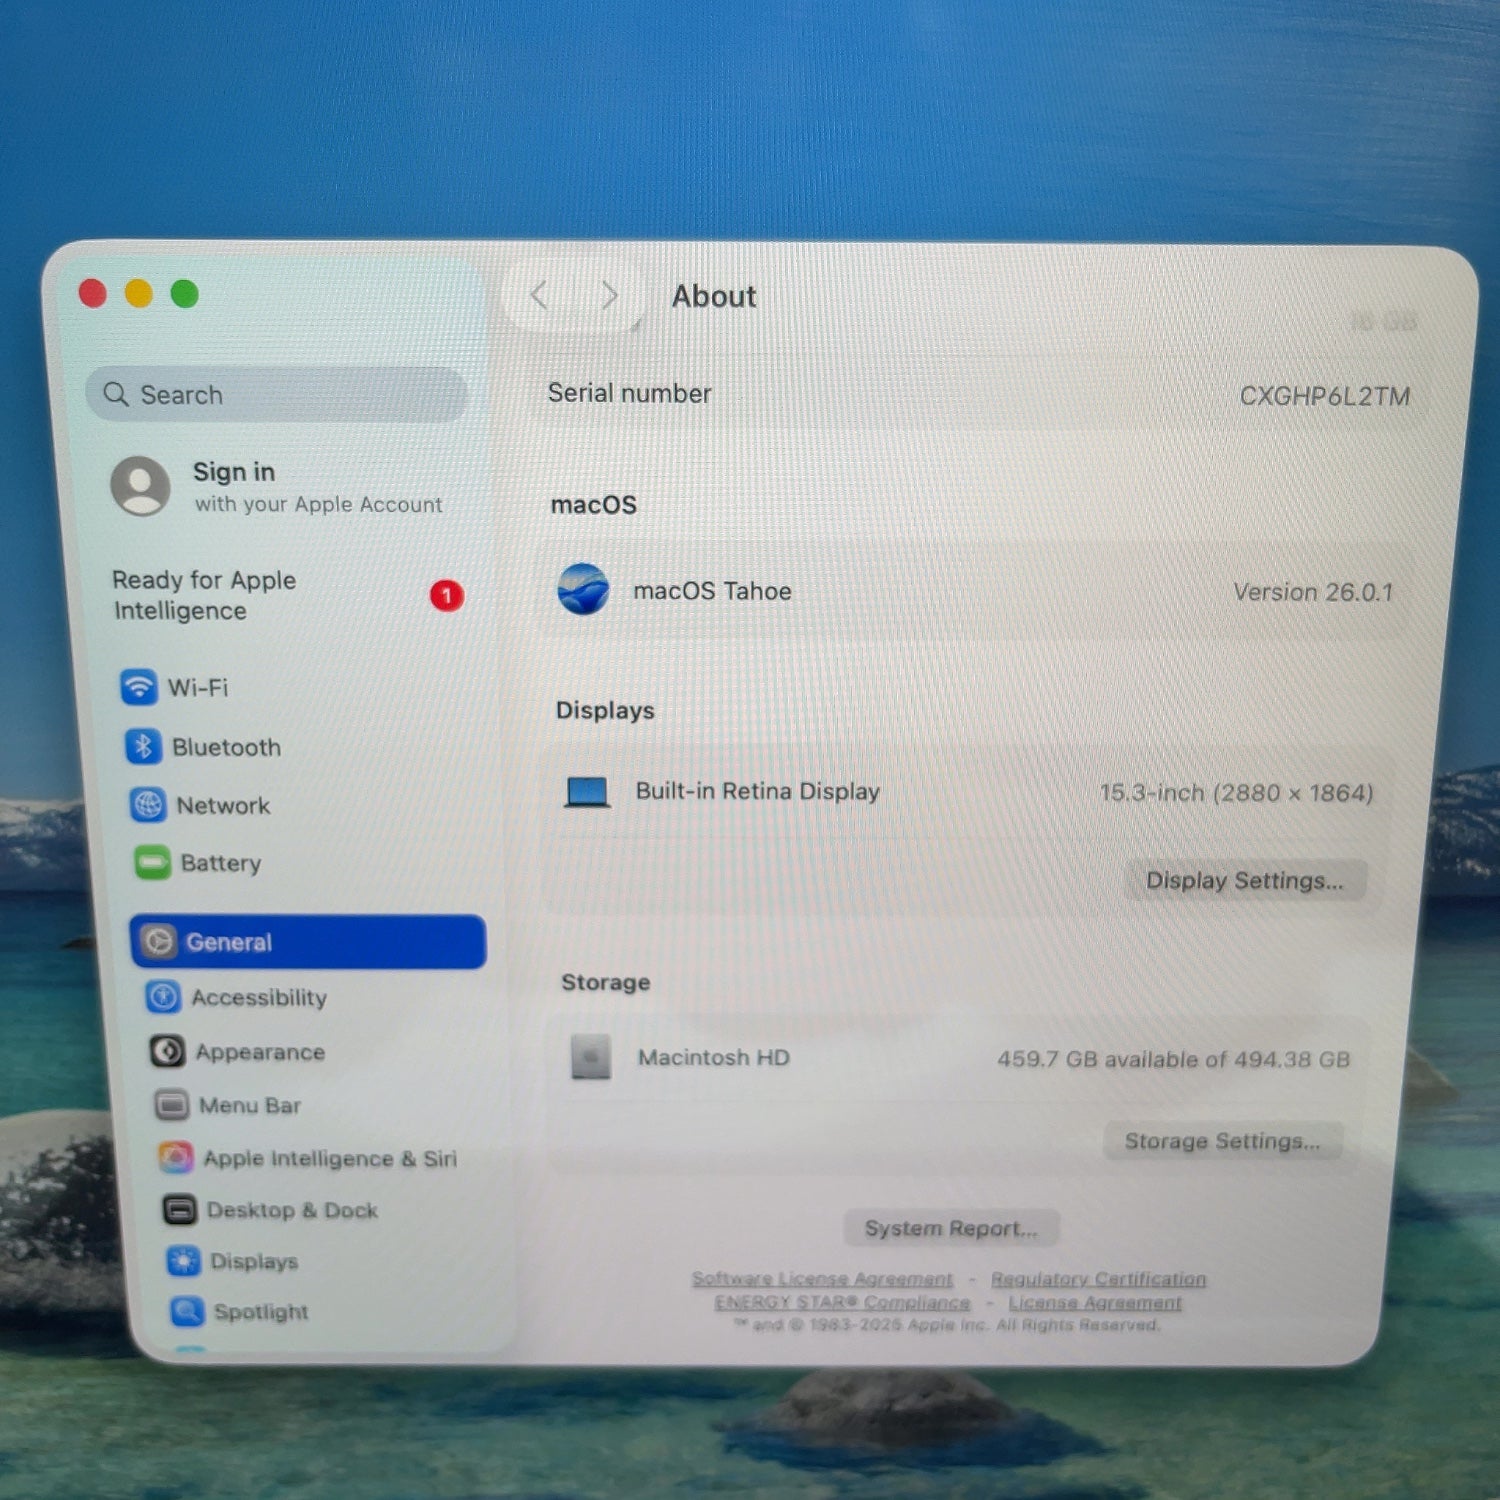This screenshot has height=1500, width=1500.
Task: Open Regulatory Certification link
Action: 1098,1279
